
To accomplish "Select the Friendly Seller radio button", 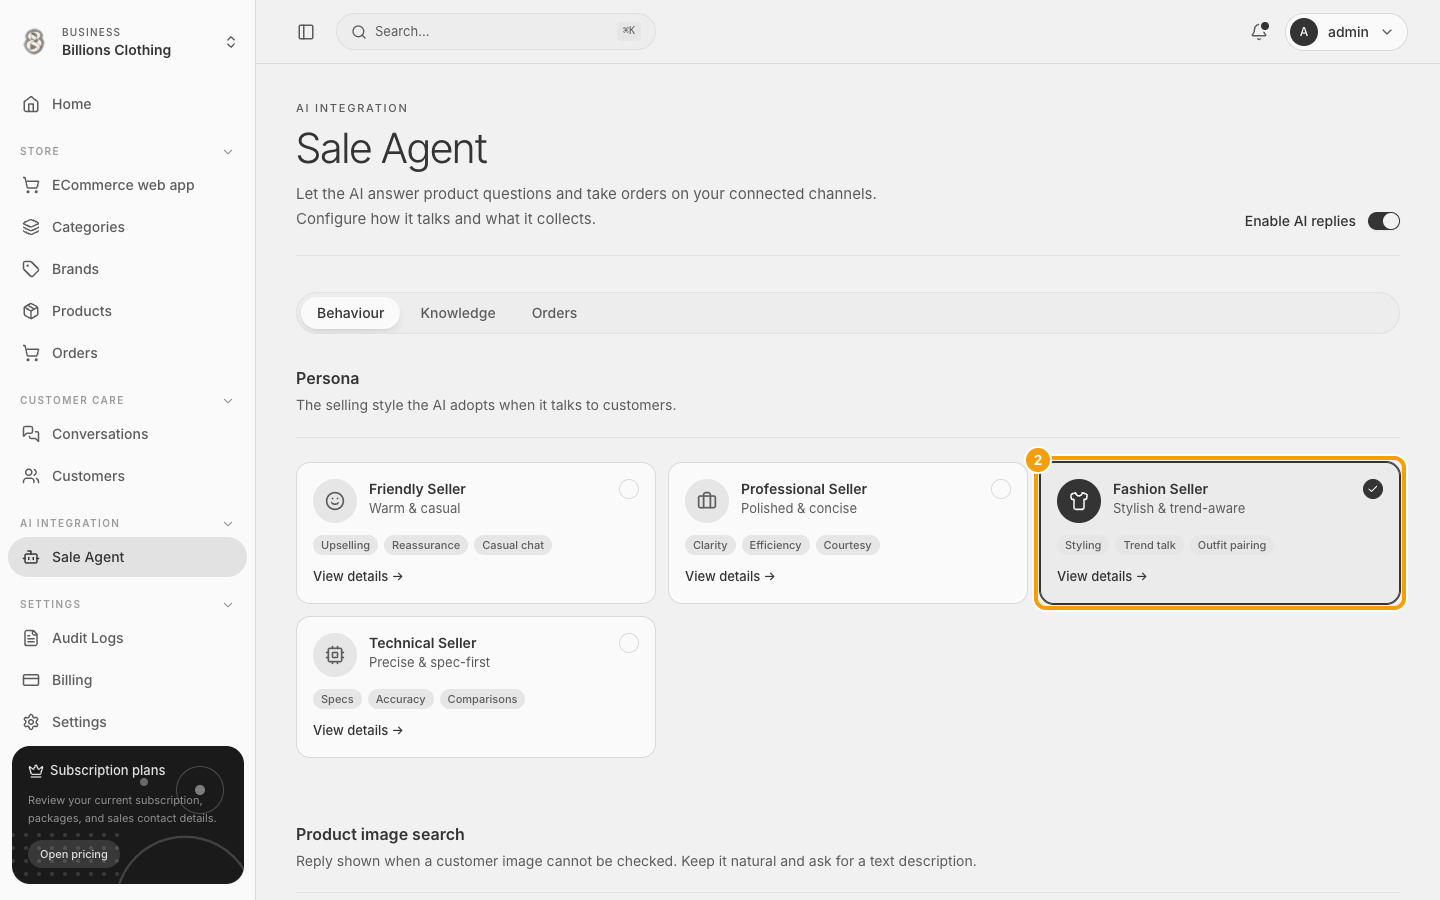I will [x=629, y=489].
